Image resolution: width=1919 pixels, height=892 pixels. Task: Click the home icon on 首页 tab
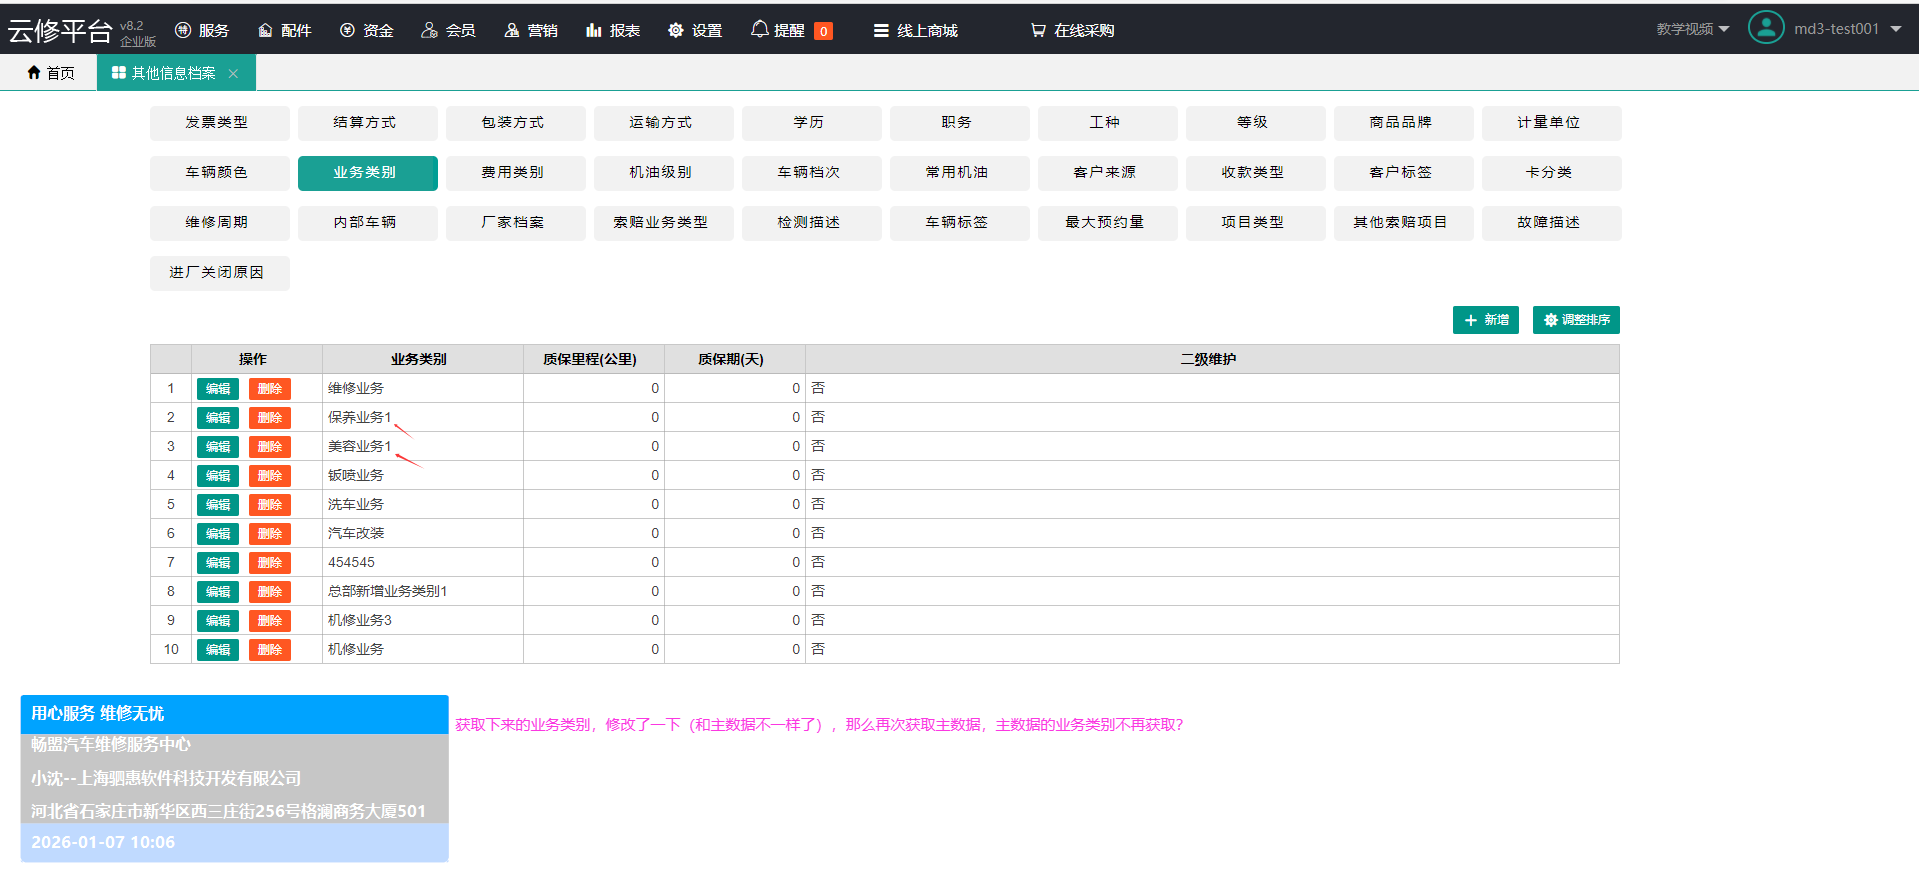tap(34, 73)
